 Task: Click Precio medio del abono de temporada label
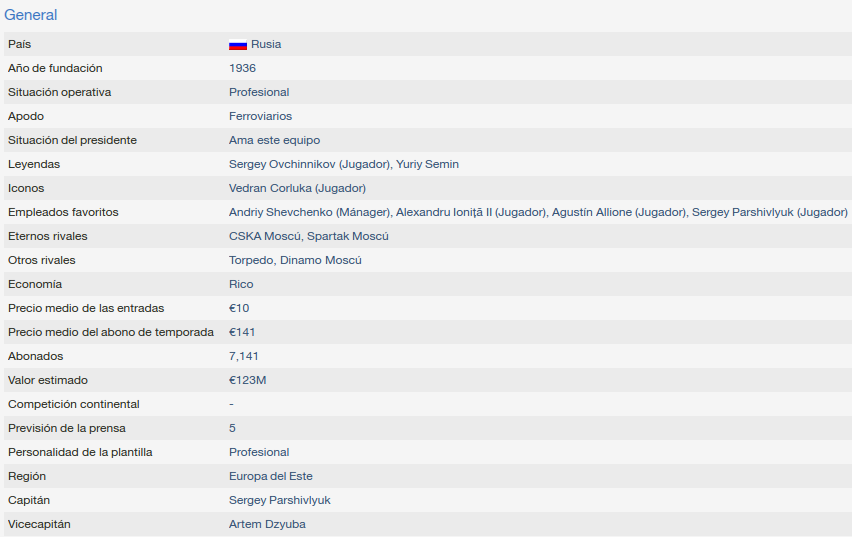111,332
